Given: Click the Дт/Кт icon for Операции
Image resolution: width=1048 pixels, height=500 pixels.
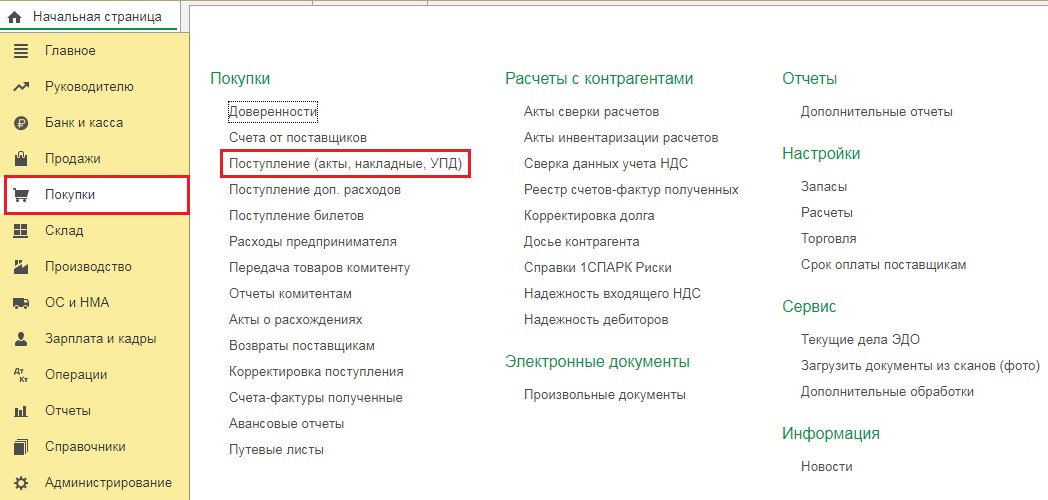Looking at the screenshot, I should tap(21, 375).
